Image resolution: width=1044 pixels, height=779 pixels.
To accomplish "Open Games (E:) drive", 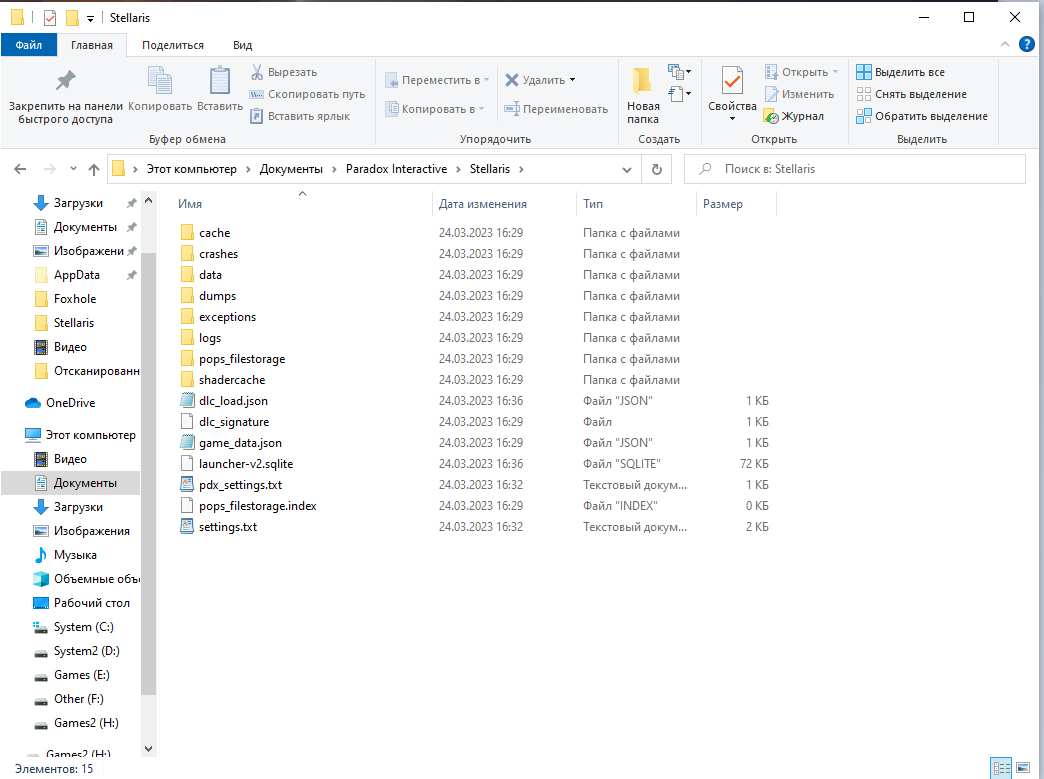I will 72,674.
